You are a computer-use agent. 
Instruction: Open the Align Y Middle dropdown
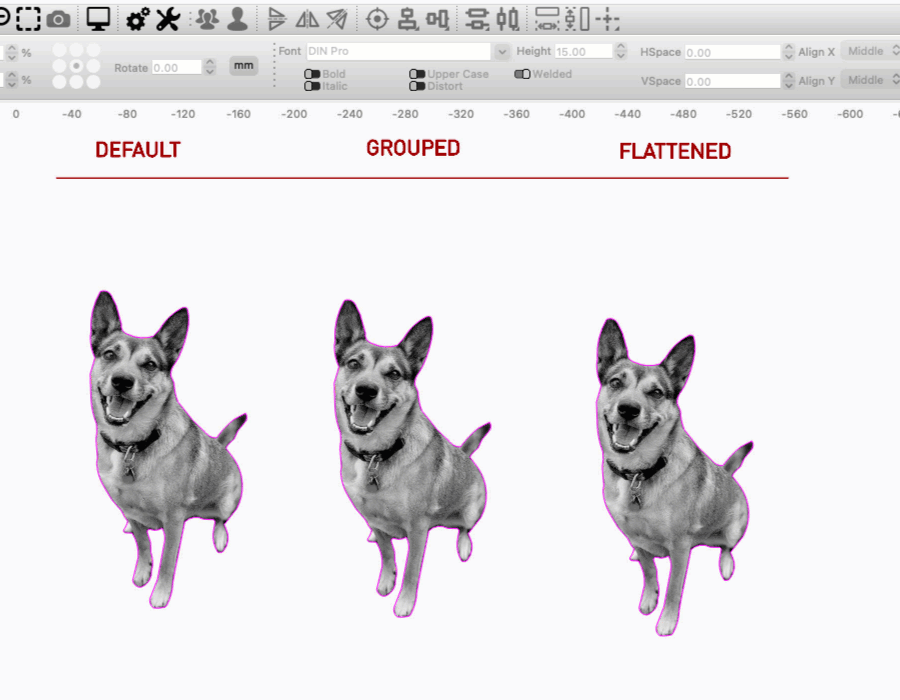tap(868, 80)
